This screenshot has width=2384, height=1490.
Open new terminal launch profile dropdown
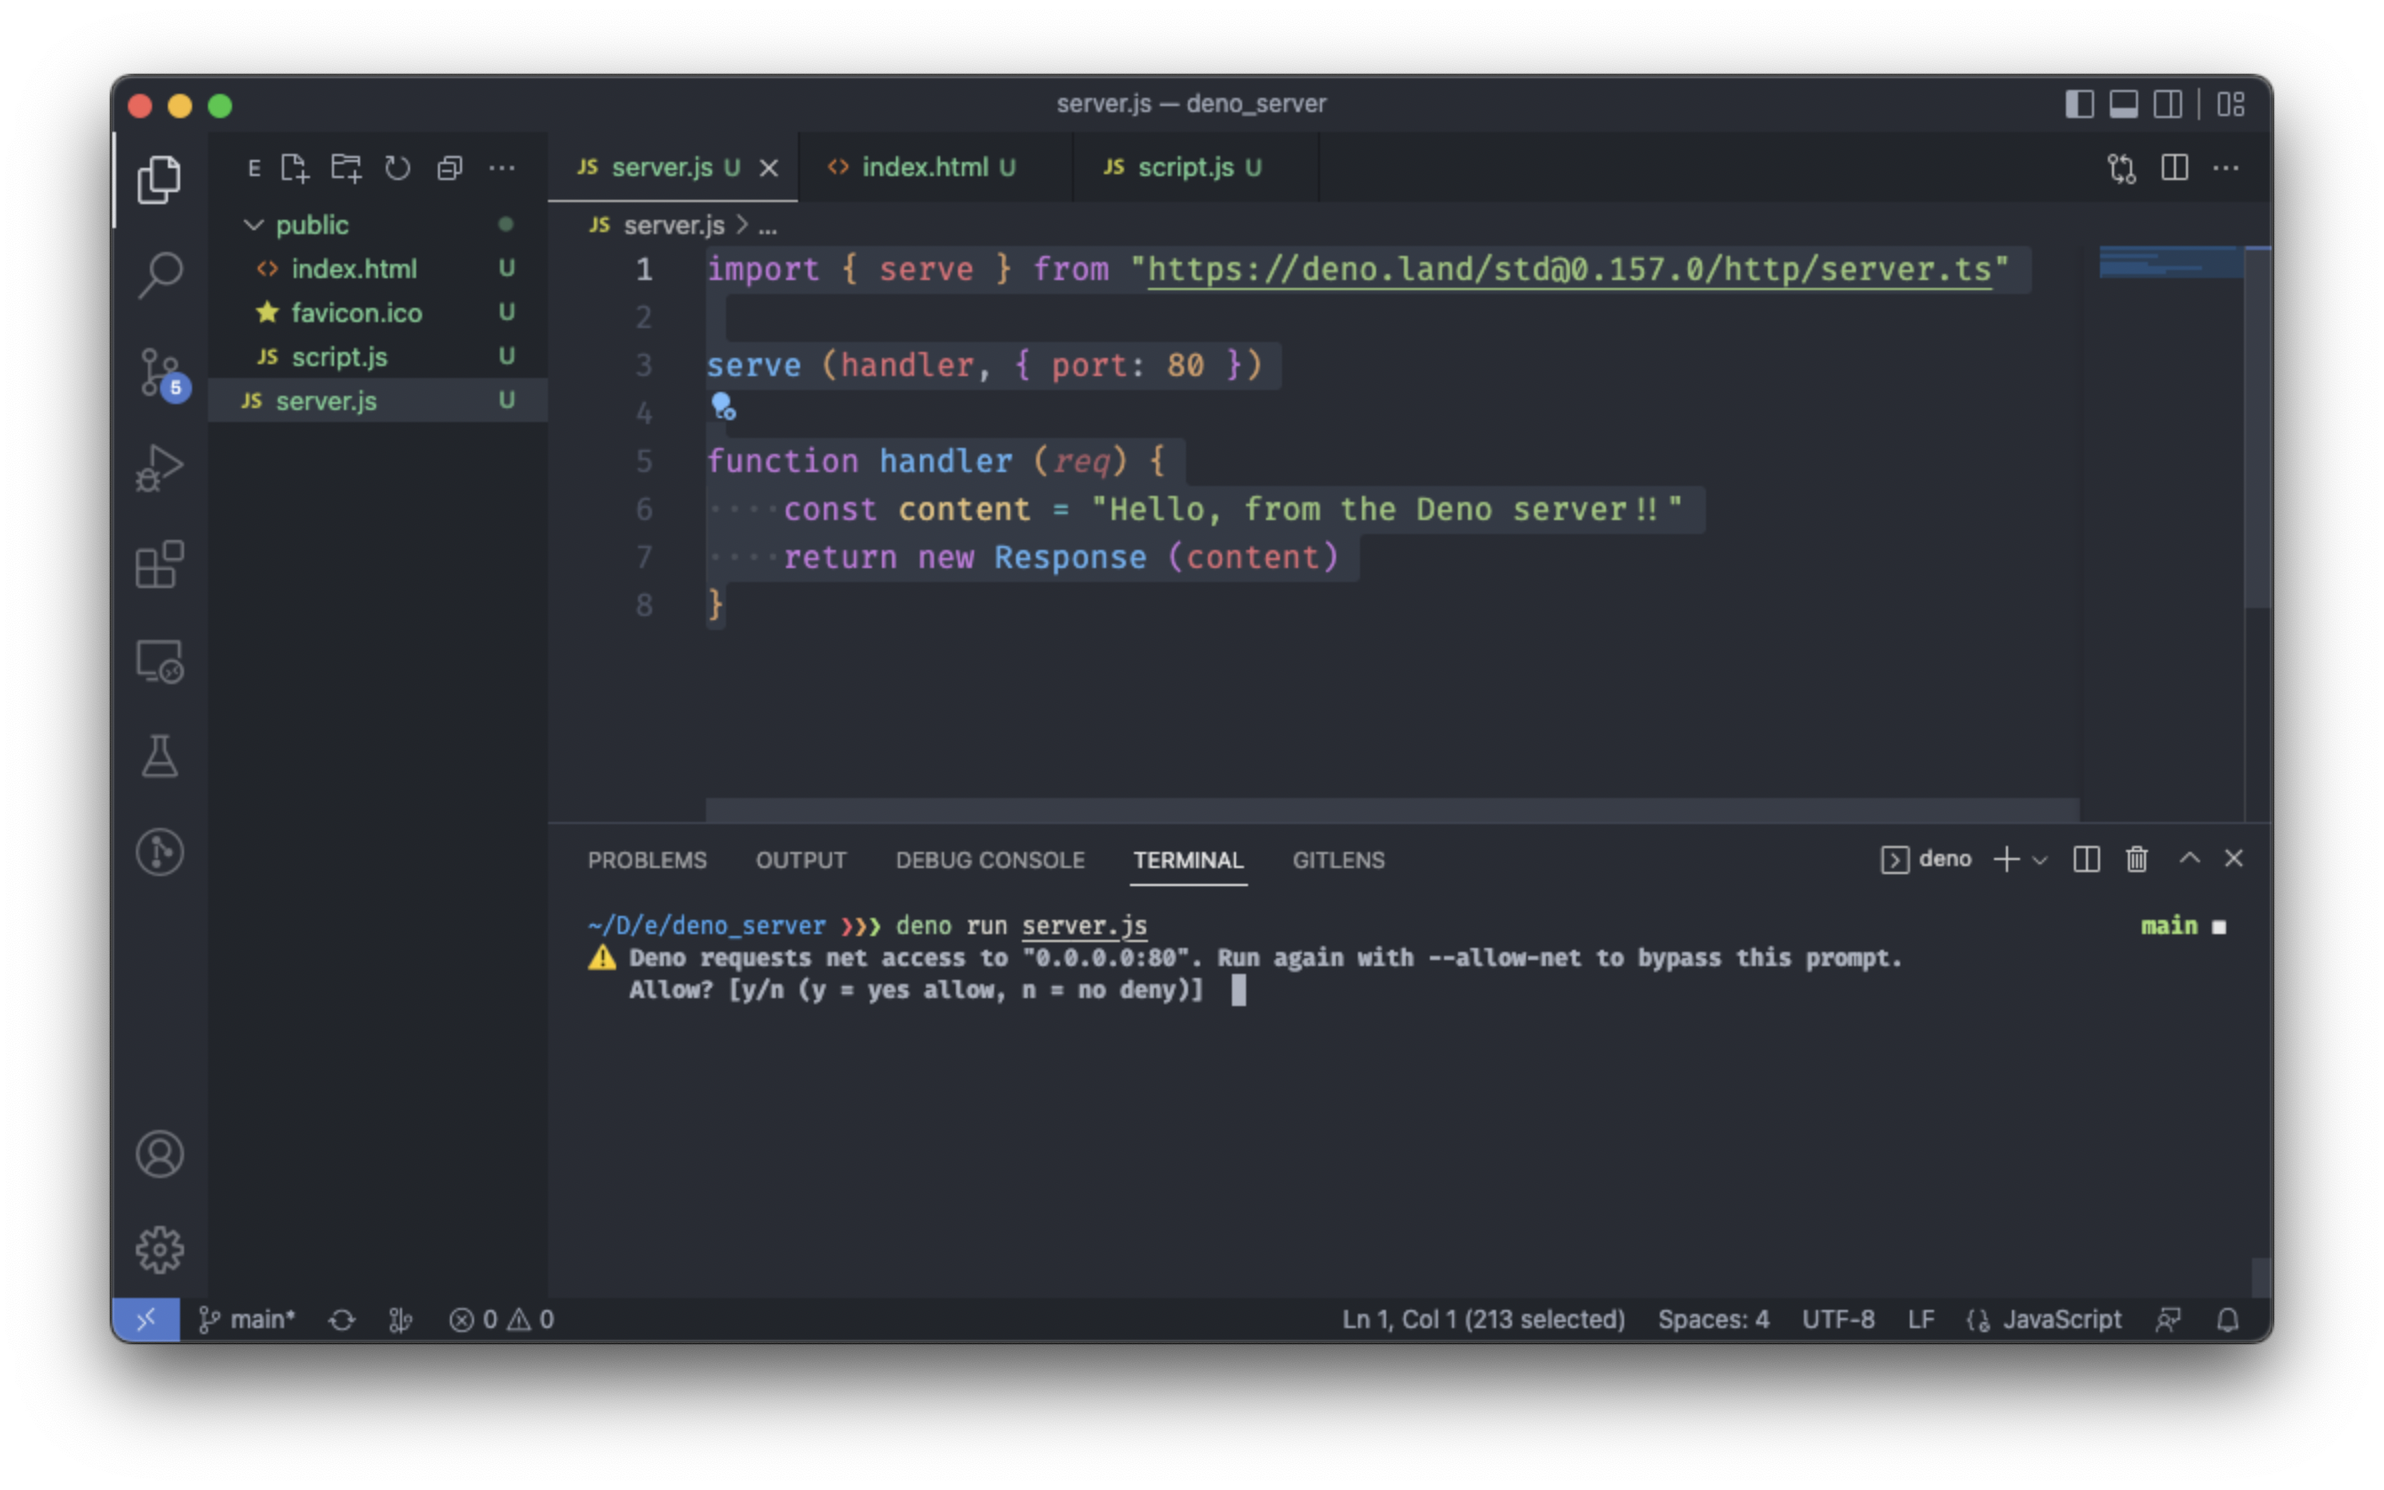pyautogui.click(x=2041, y=860)
